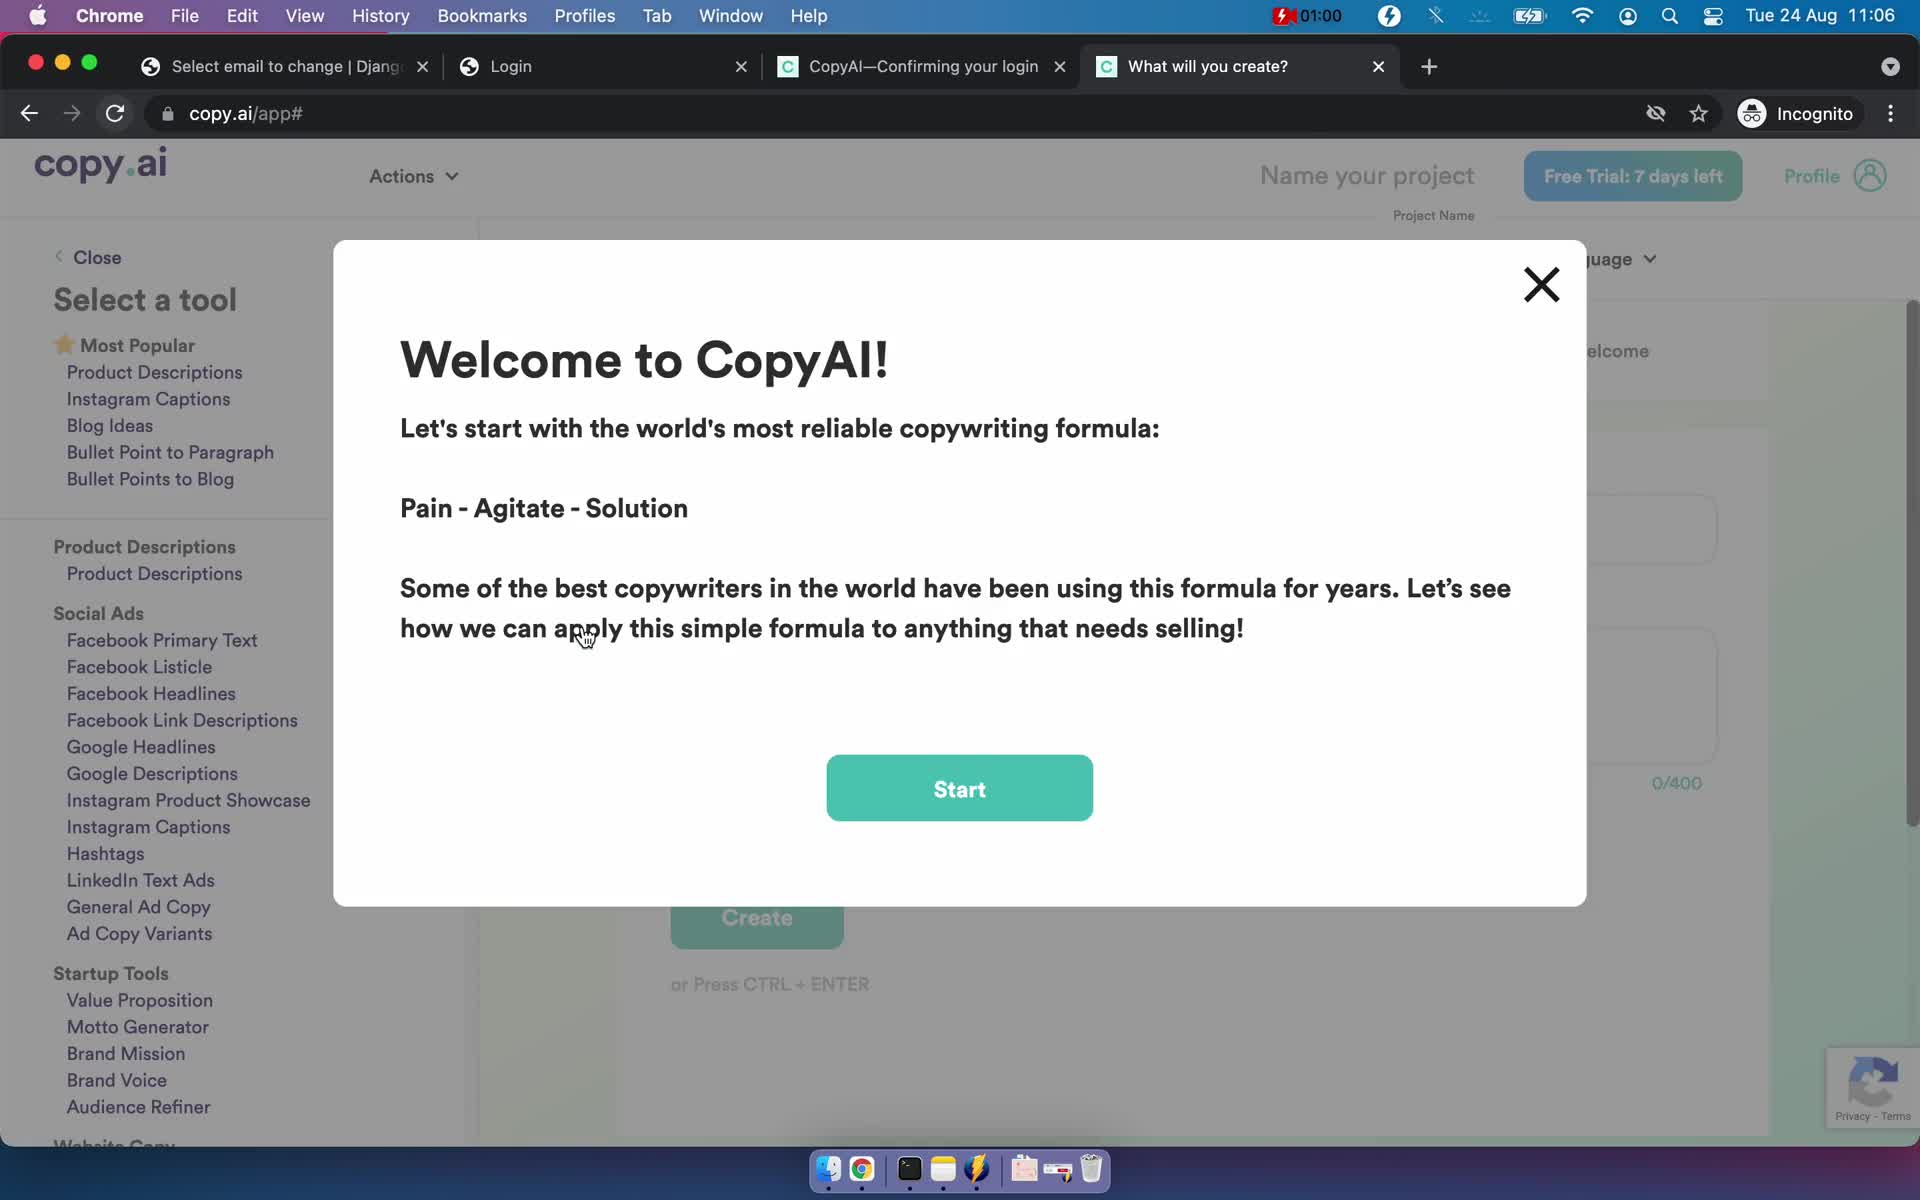Select Google Headlines tool
Image resolution: width=1920 pixels, height=1200 pixels.
pos(141,747)
